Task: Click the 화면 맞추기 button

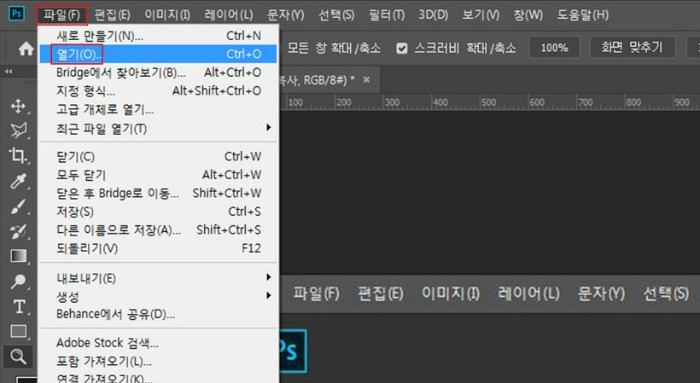Action: point(632,48)
